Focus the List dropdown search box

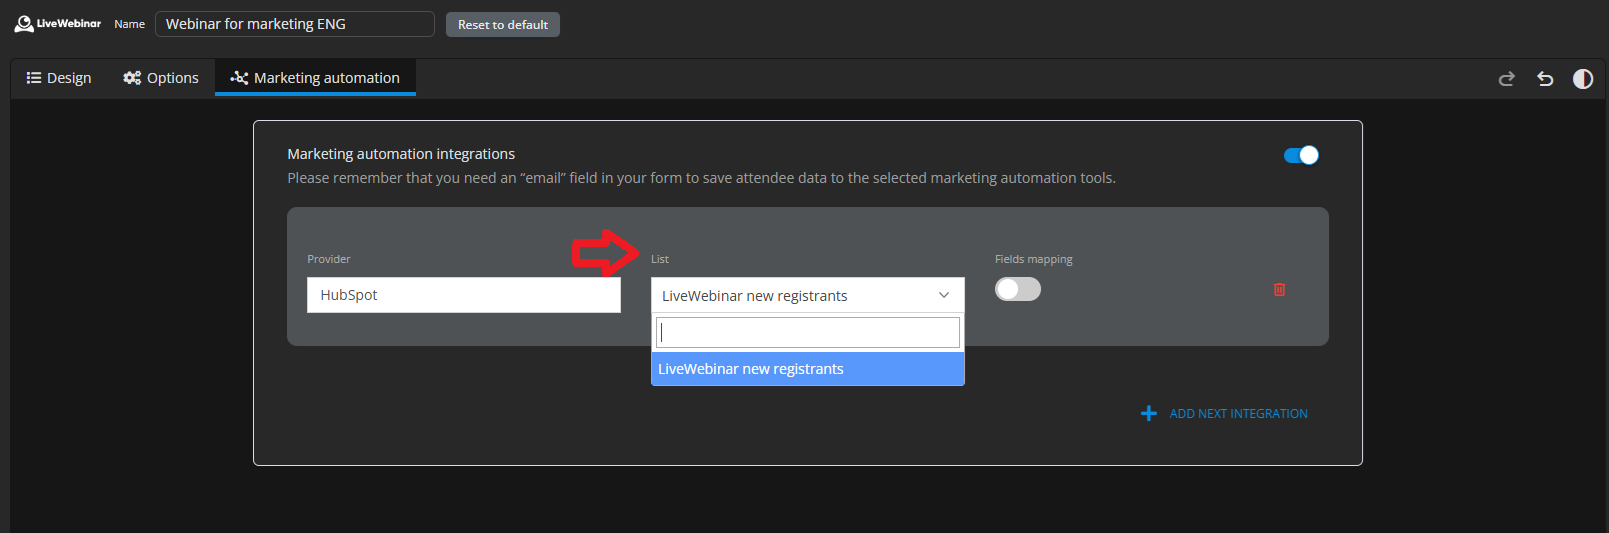coord(807,332)
